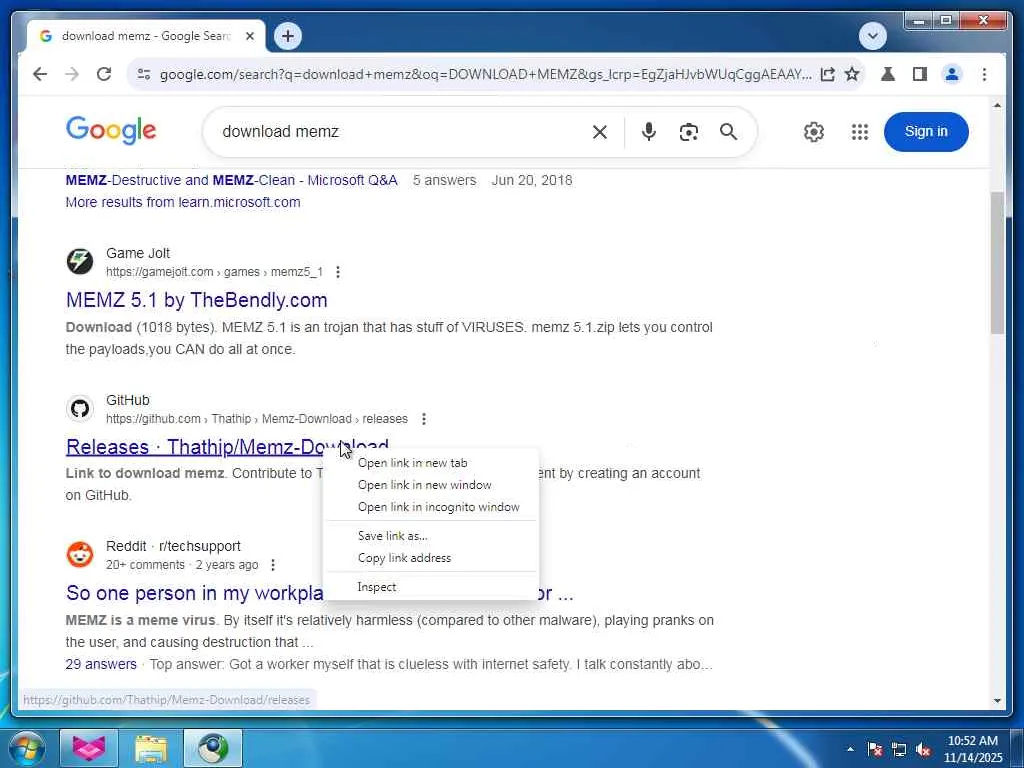Open more options for Reddit result

(273, 565)
